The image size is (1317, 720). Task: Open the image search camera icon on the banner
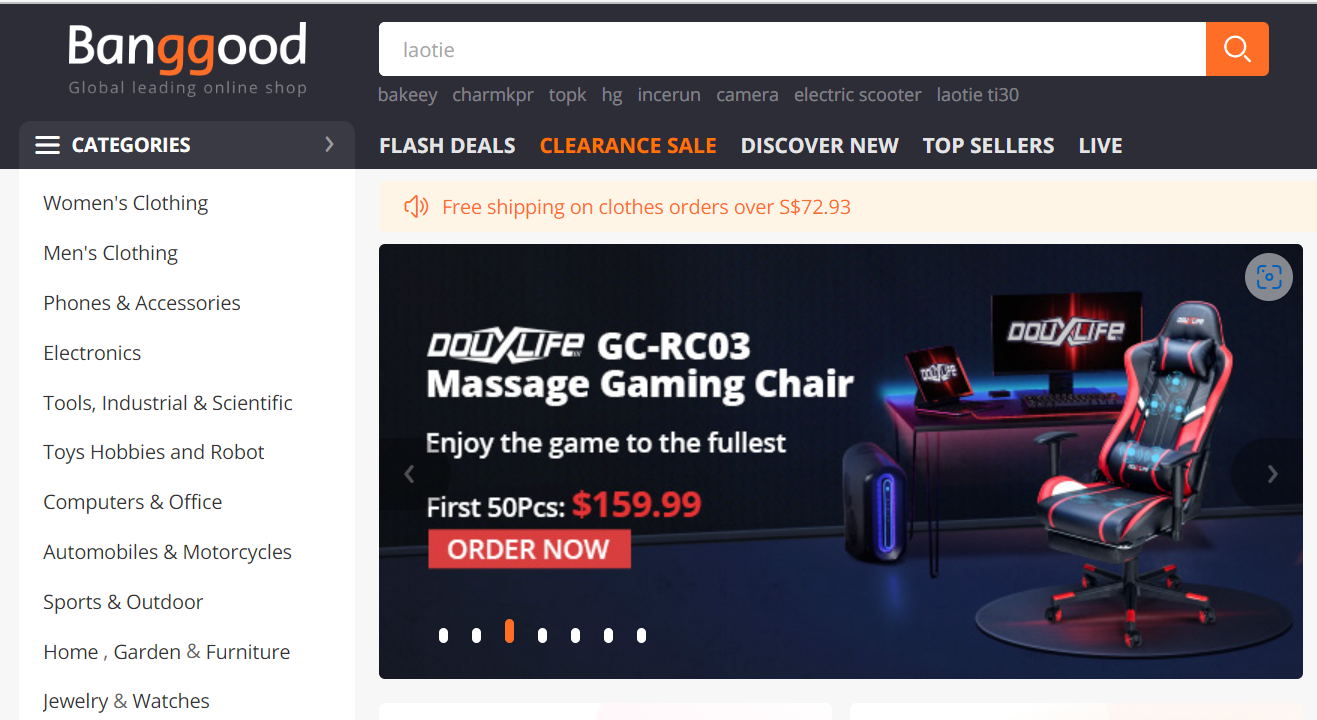pyautogui.click(x=1269, y=277)
